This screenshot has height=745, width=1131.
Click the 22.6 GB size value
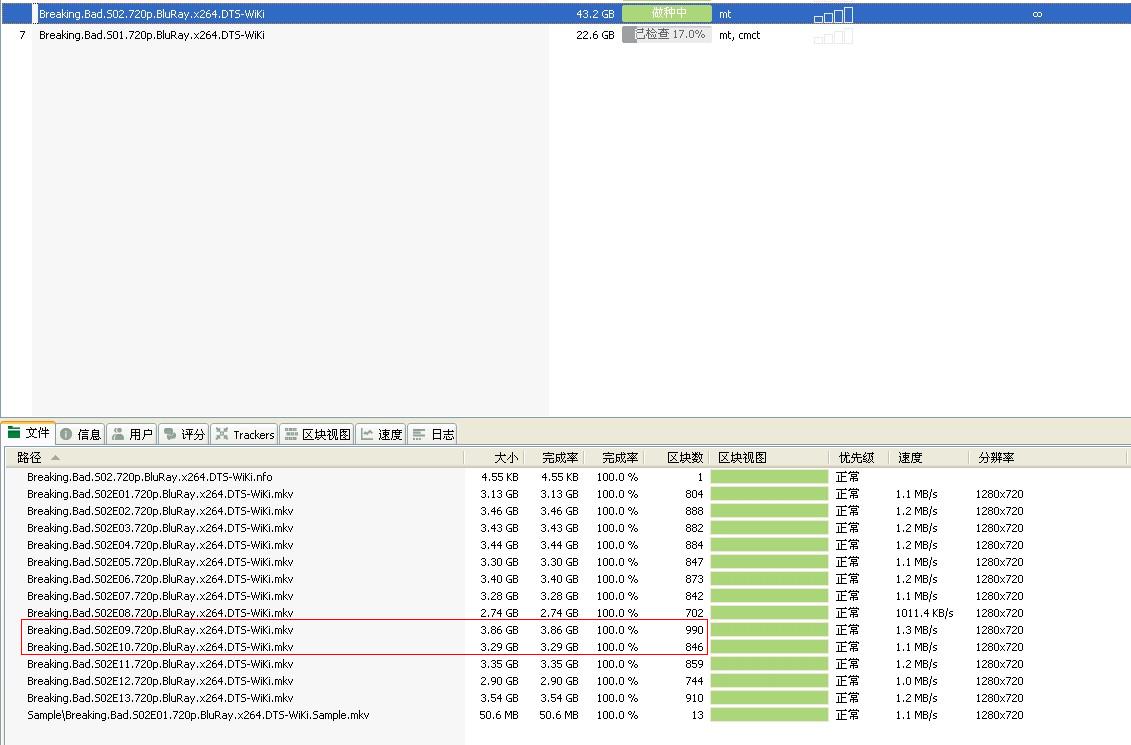click(595, 35)
